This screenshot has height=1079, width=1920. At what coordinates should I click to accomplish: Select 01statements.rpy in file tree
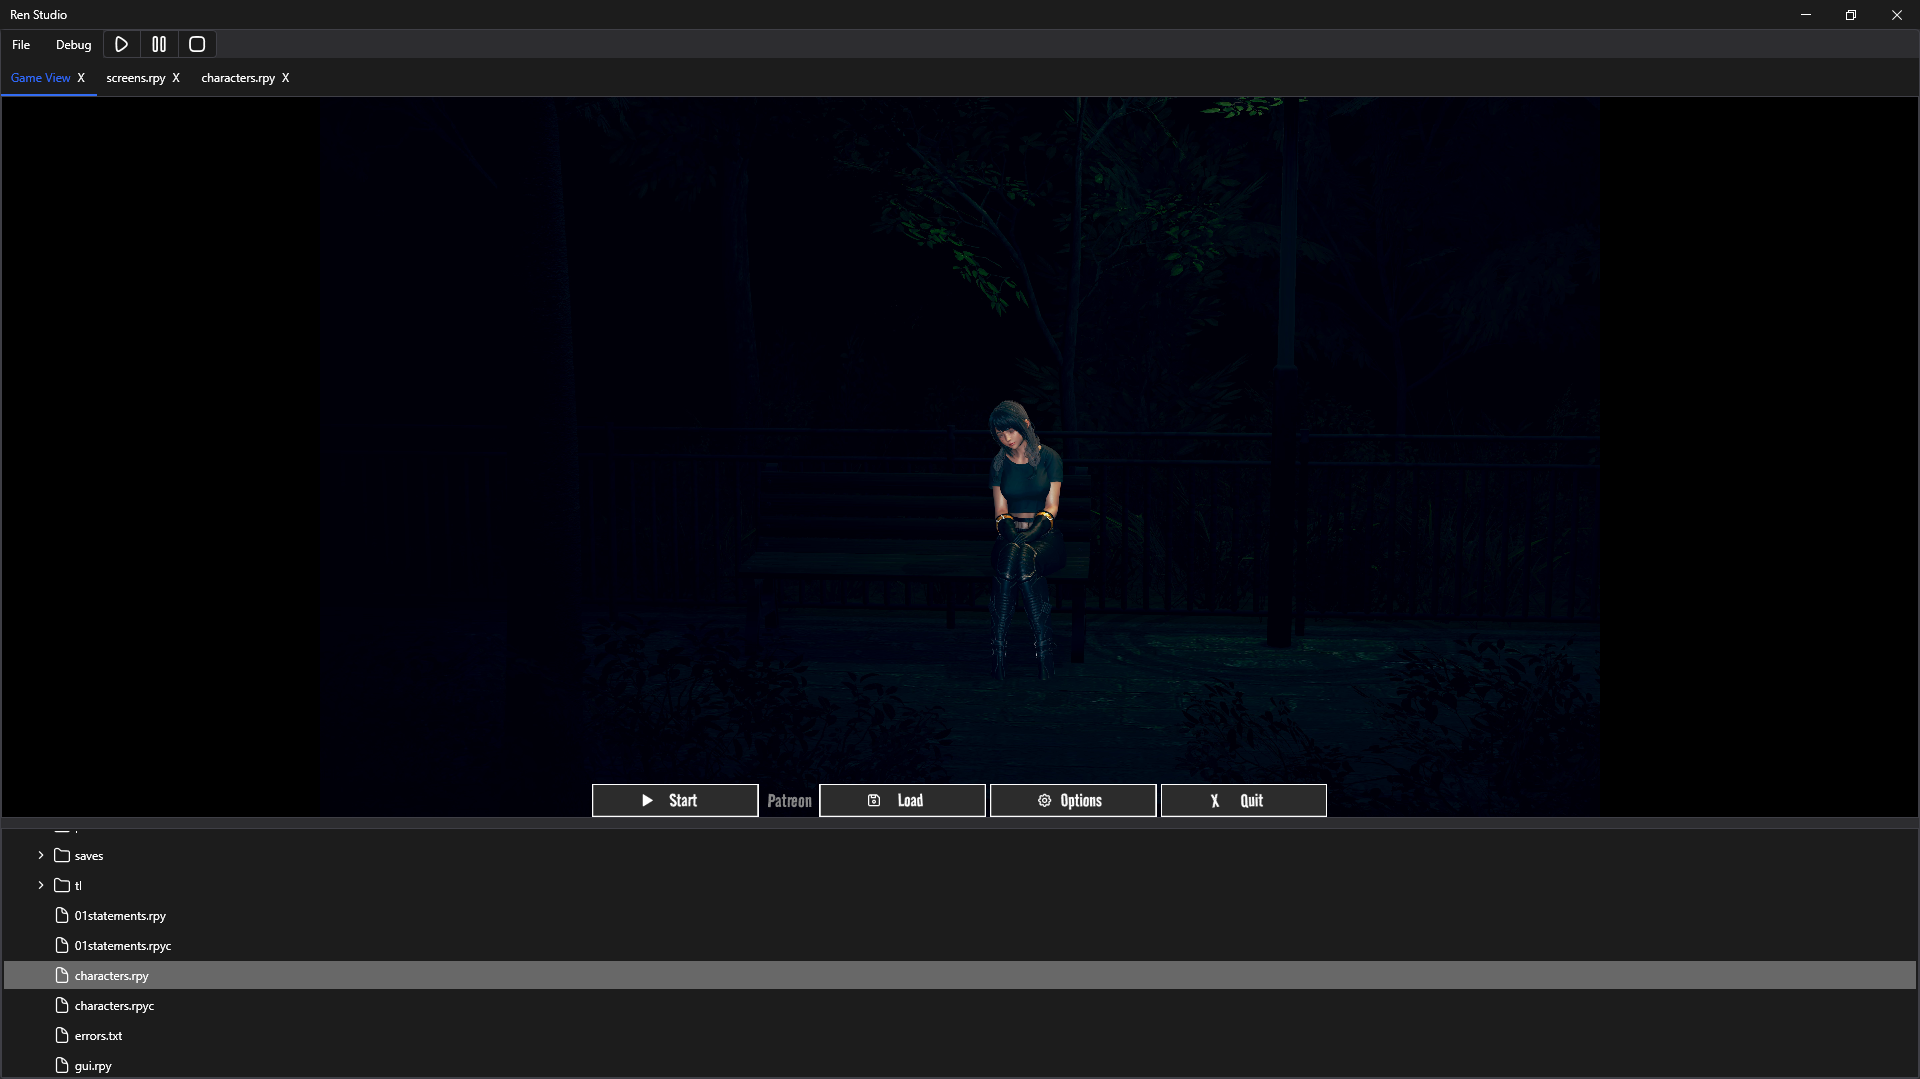[120, 916]
